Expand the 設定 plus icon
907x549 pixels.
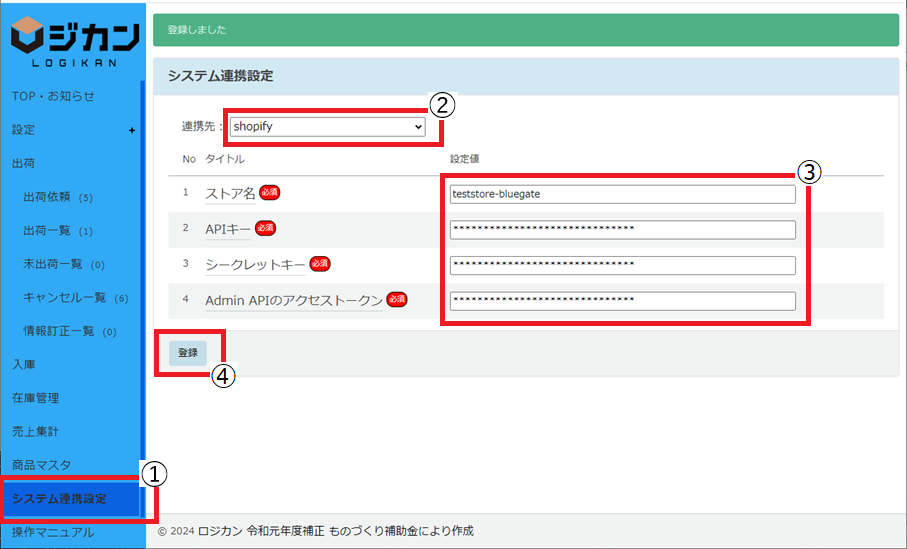132,130
